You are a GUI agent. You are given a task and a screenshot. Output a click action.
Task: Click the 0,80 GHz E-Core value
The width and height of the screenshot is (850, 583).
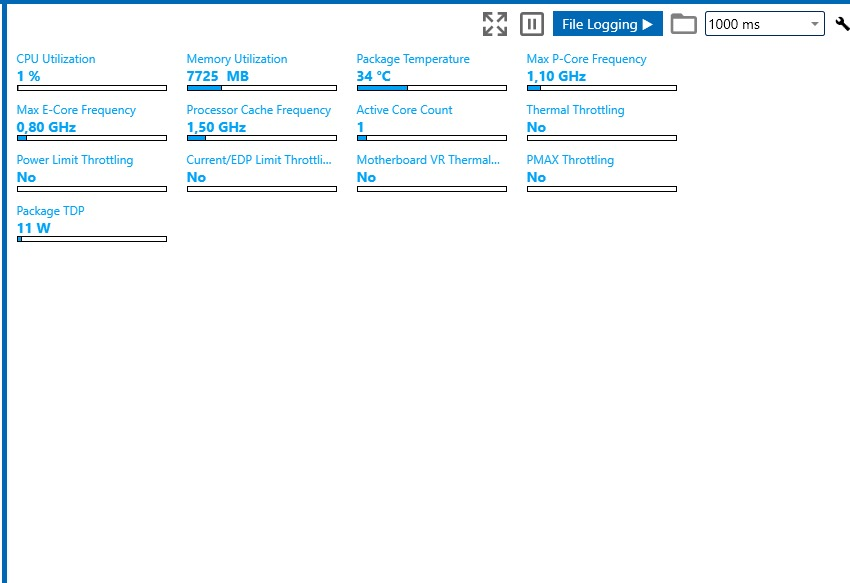click(46, 127)
